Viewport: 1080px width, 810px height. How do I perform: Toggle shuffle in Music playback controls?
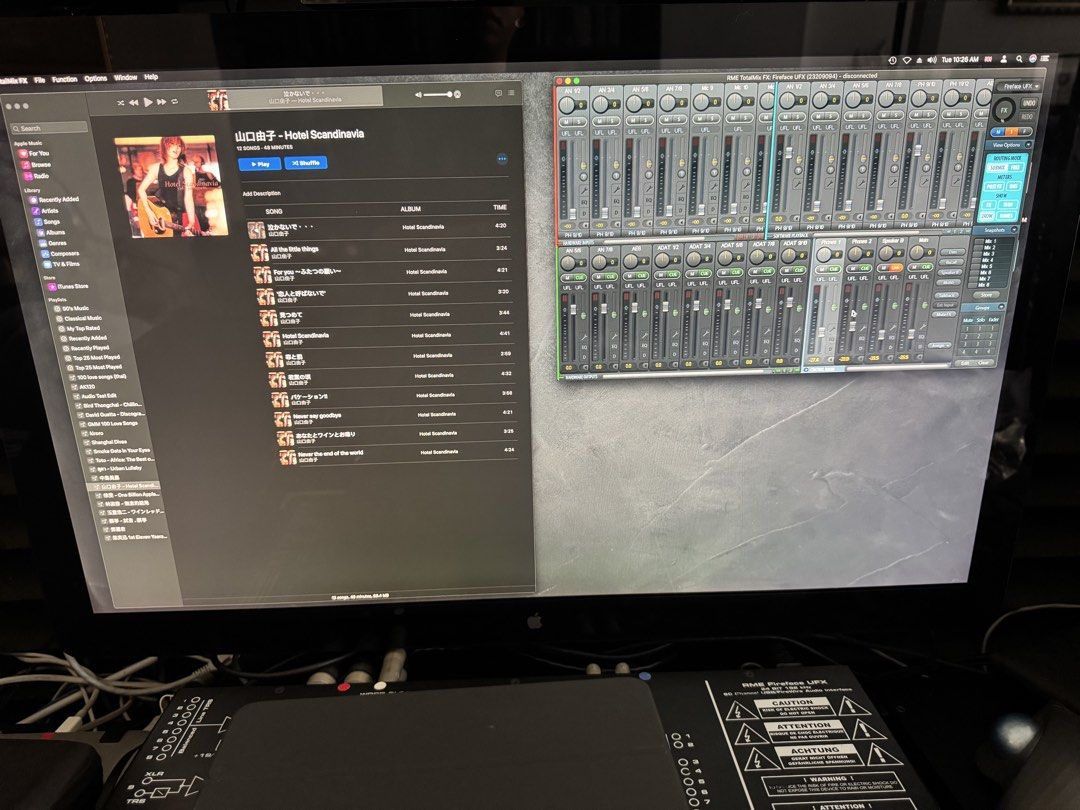click(121, 103)
